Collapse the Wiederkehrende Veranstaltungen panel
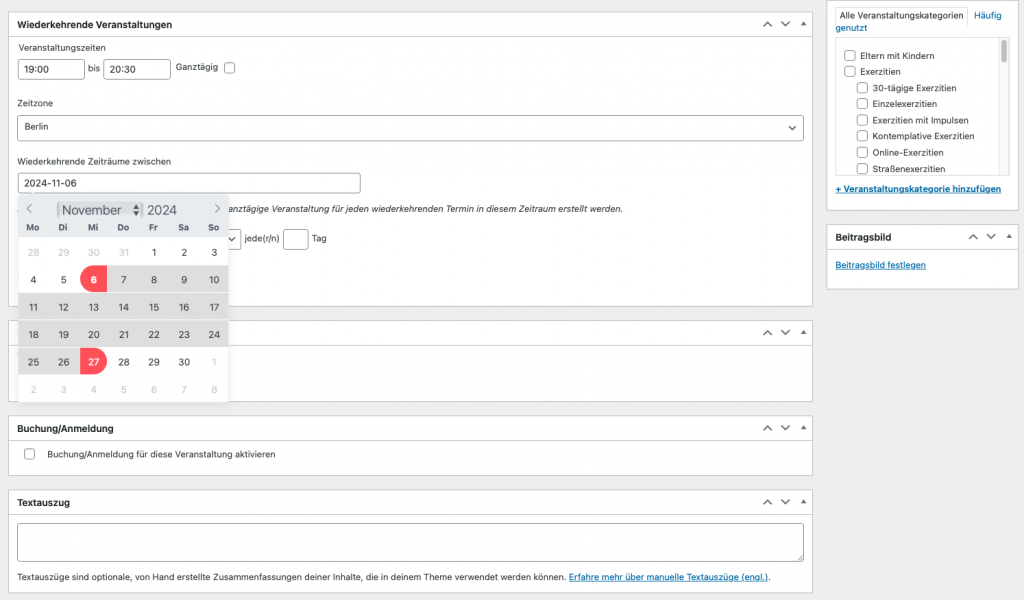Viewport: 1024px width, 600px height. tap(803, 24)
